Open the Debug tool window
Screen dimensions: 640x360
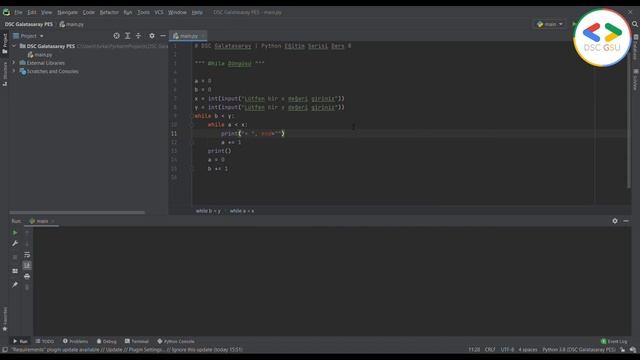tap(107, 341)
